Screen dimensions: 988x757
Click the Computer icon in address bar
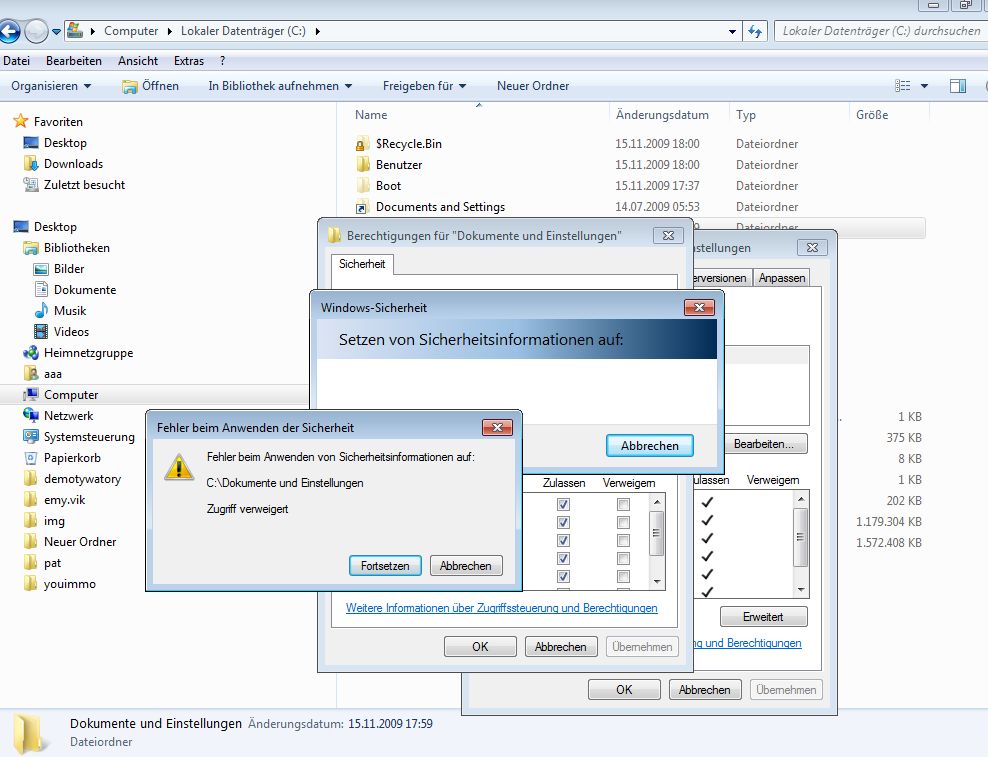pos(75,30)
